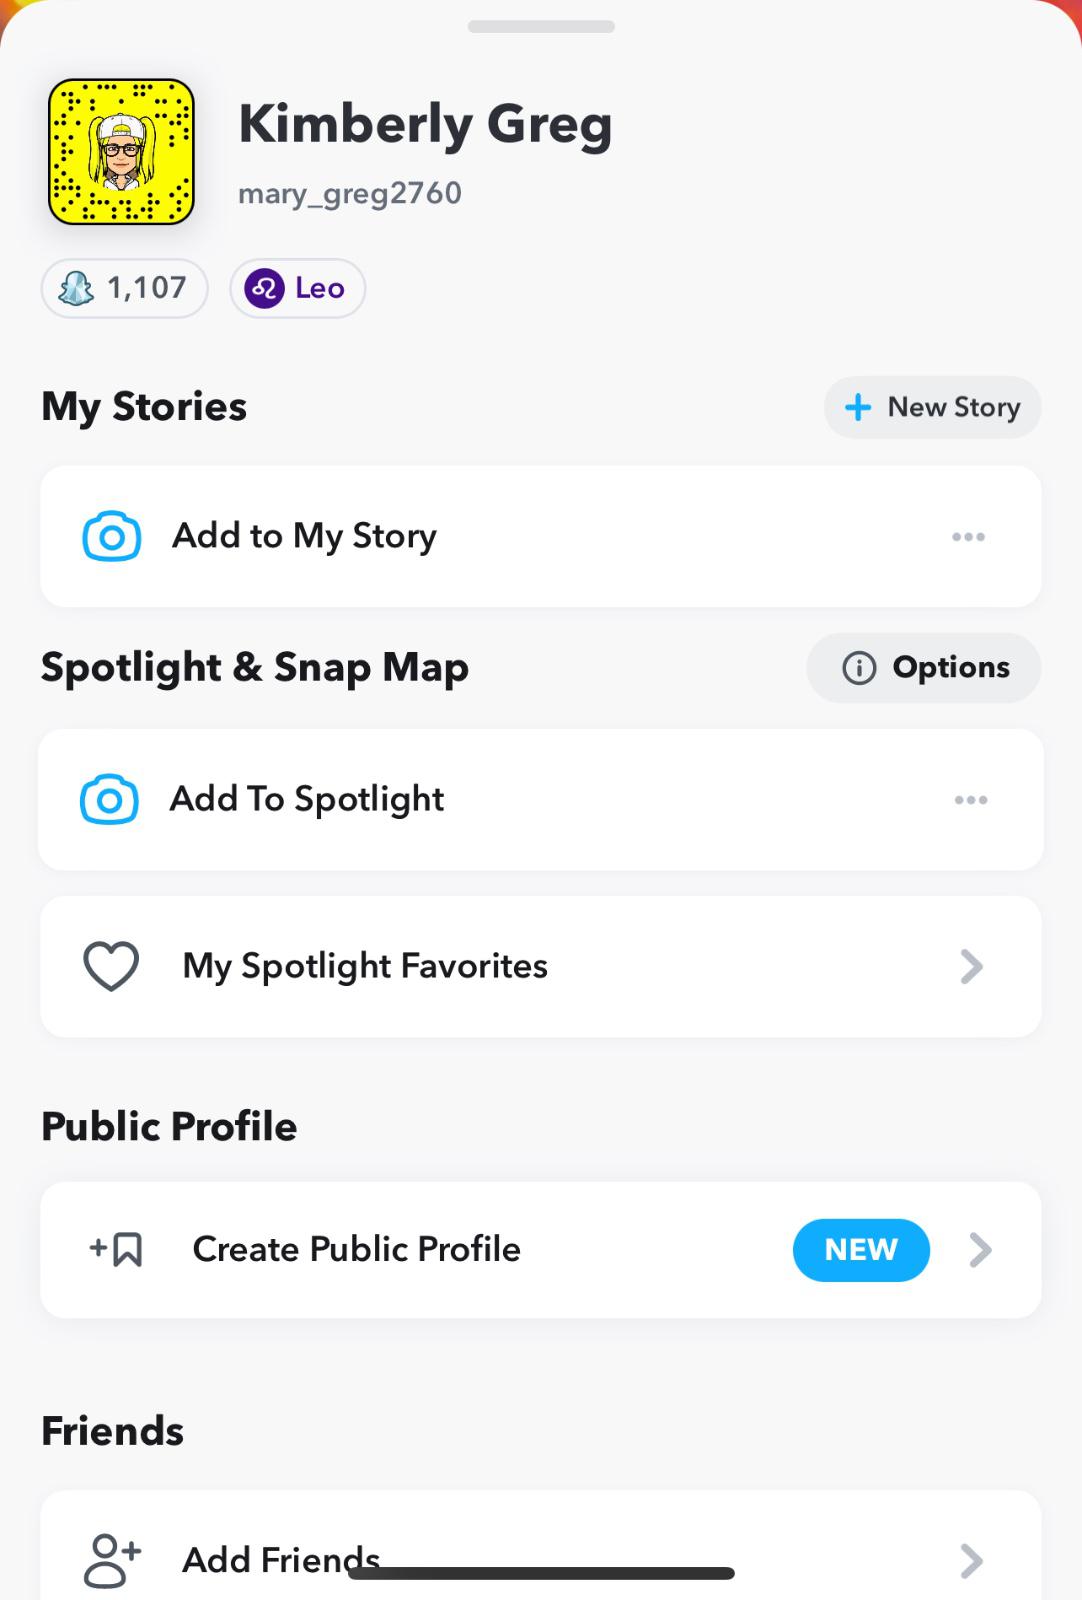Tap the camera icon for My Story
This screenshot has width=1082, height=1600.
[x=111, y=536]
